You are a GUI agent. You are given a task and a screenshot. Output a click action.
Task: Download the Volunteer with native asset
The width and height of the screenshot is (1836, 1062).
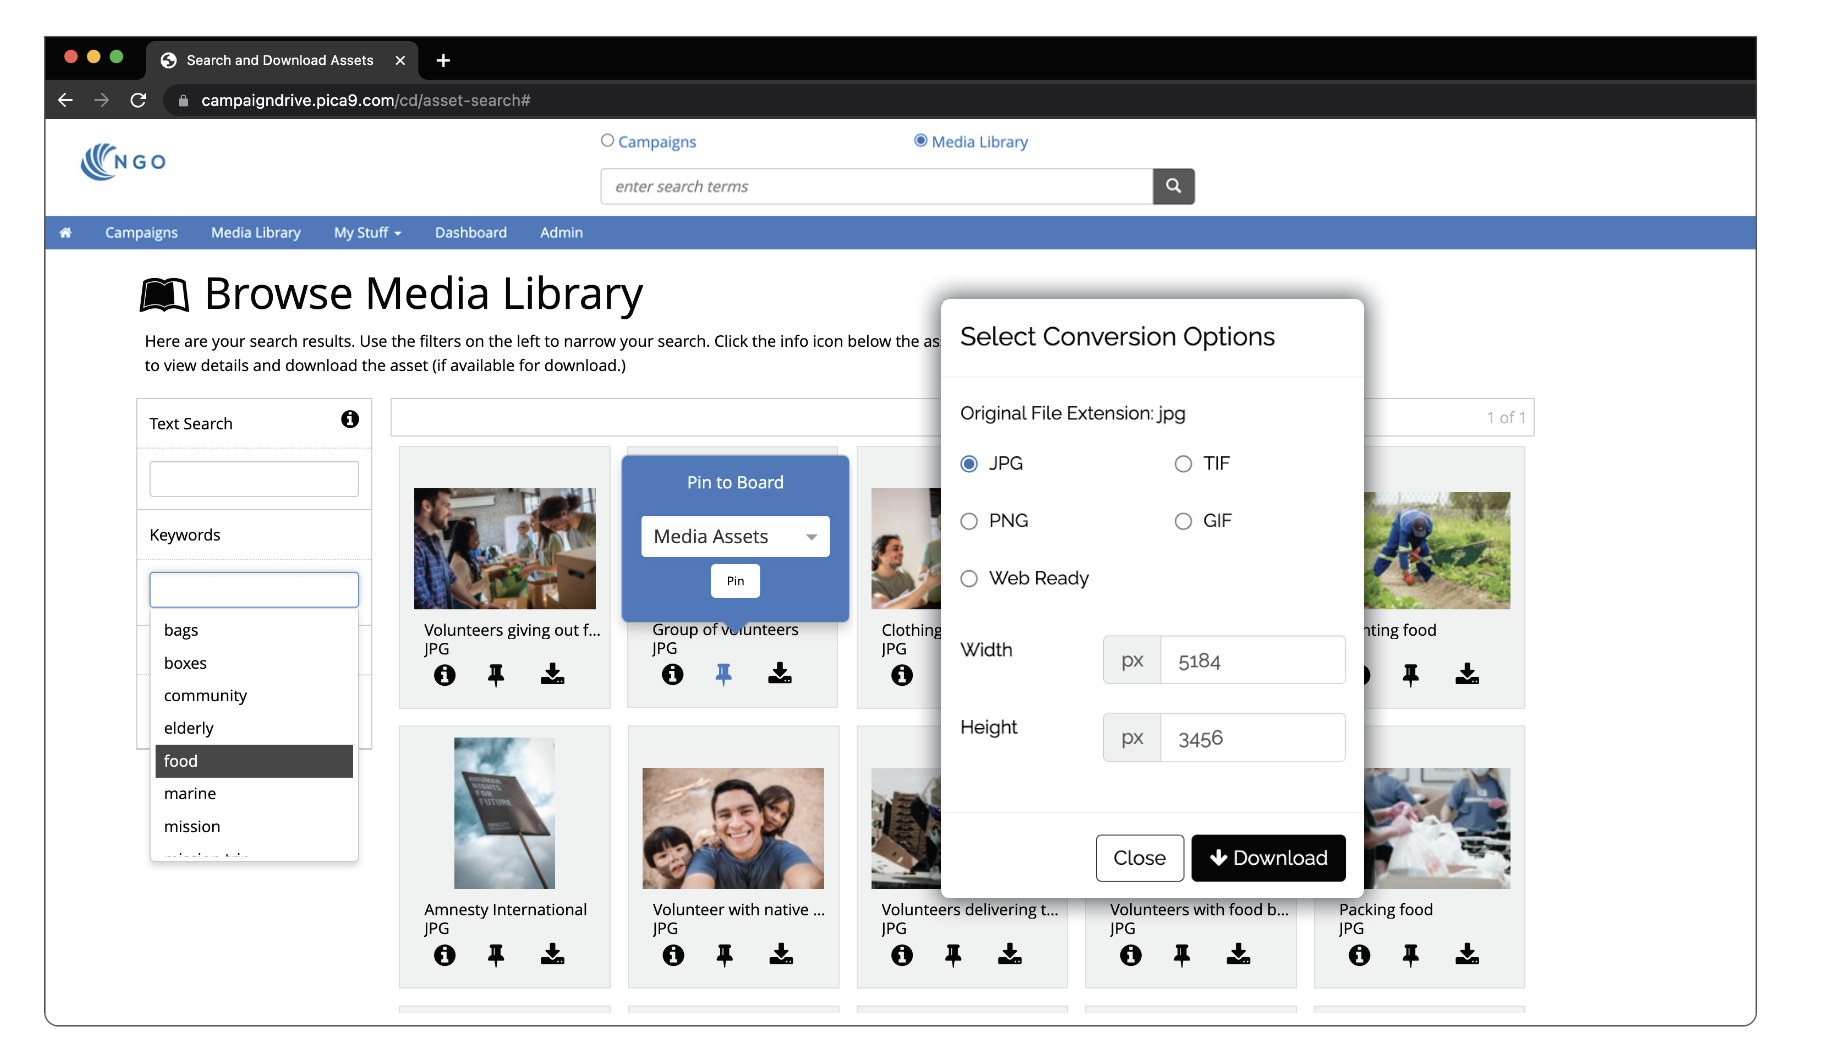[781, 954]
